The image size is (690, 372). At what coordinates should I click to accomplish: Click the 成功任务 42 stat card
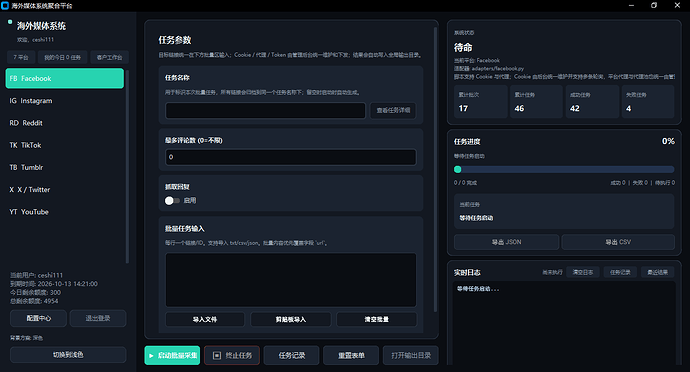(x=592, y=102)
